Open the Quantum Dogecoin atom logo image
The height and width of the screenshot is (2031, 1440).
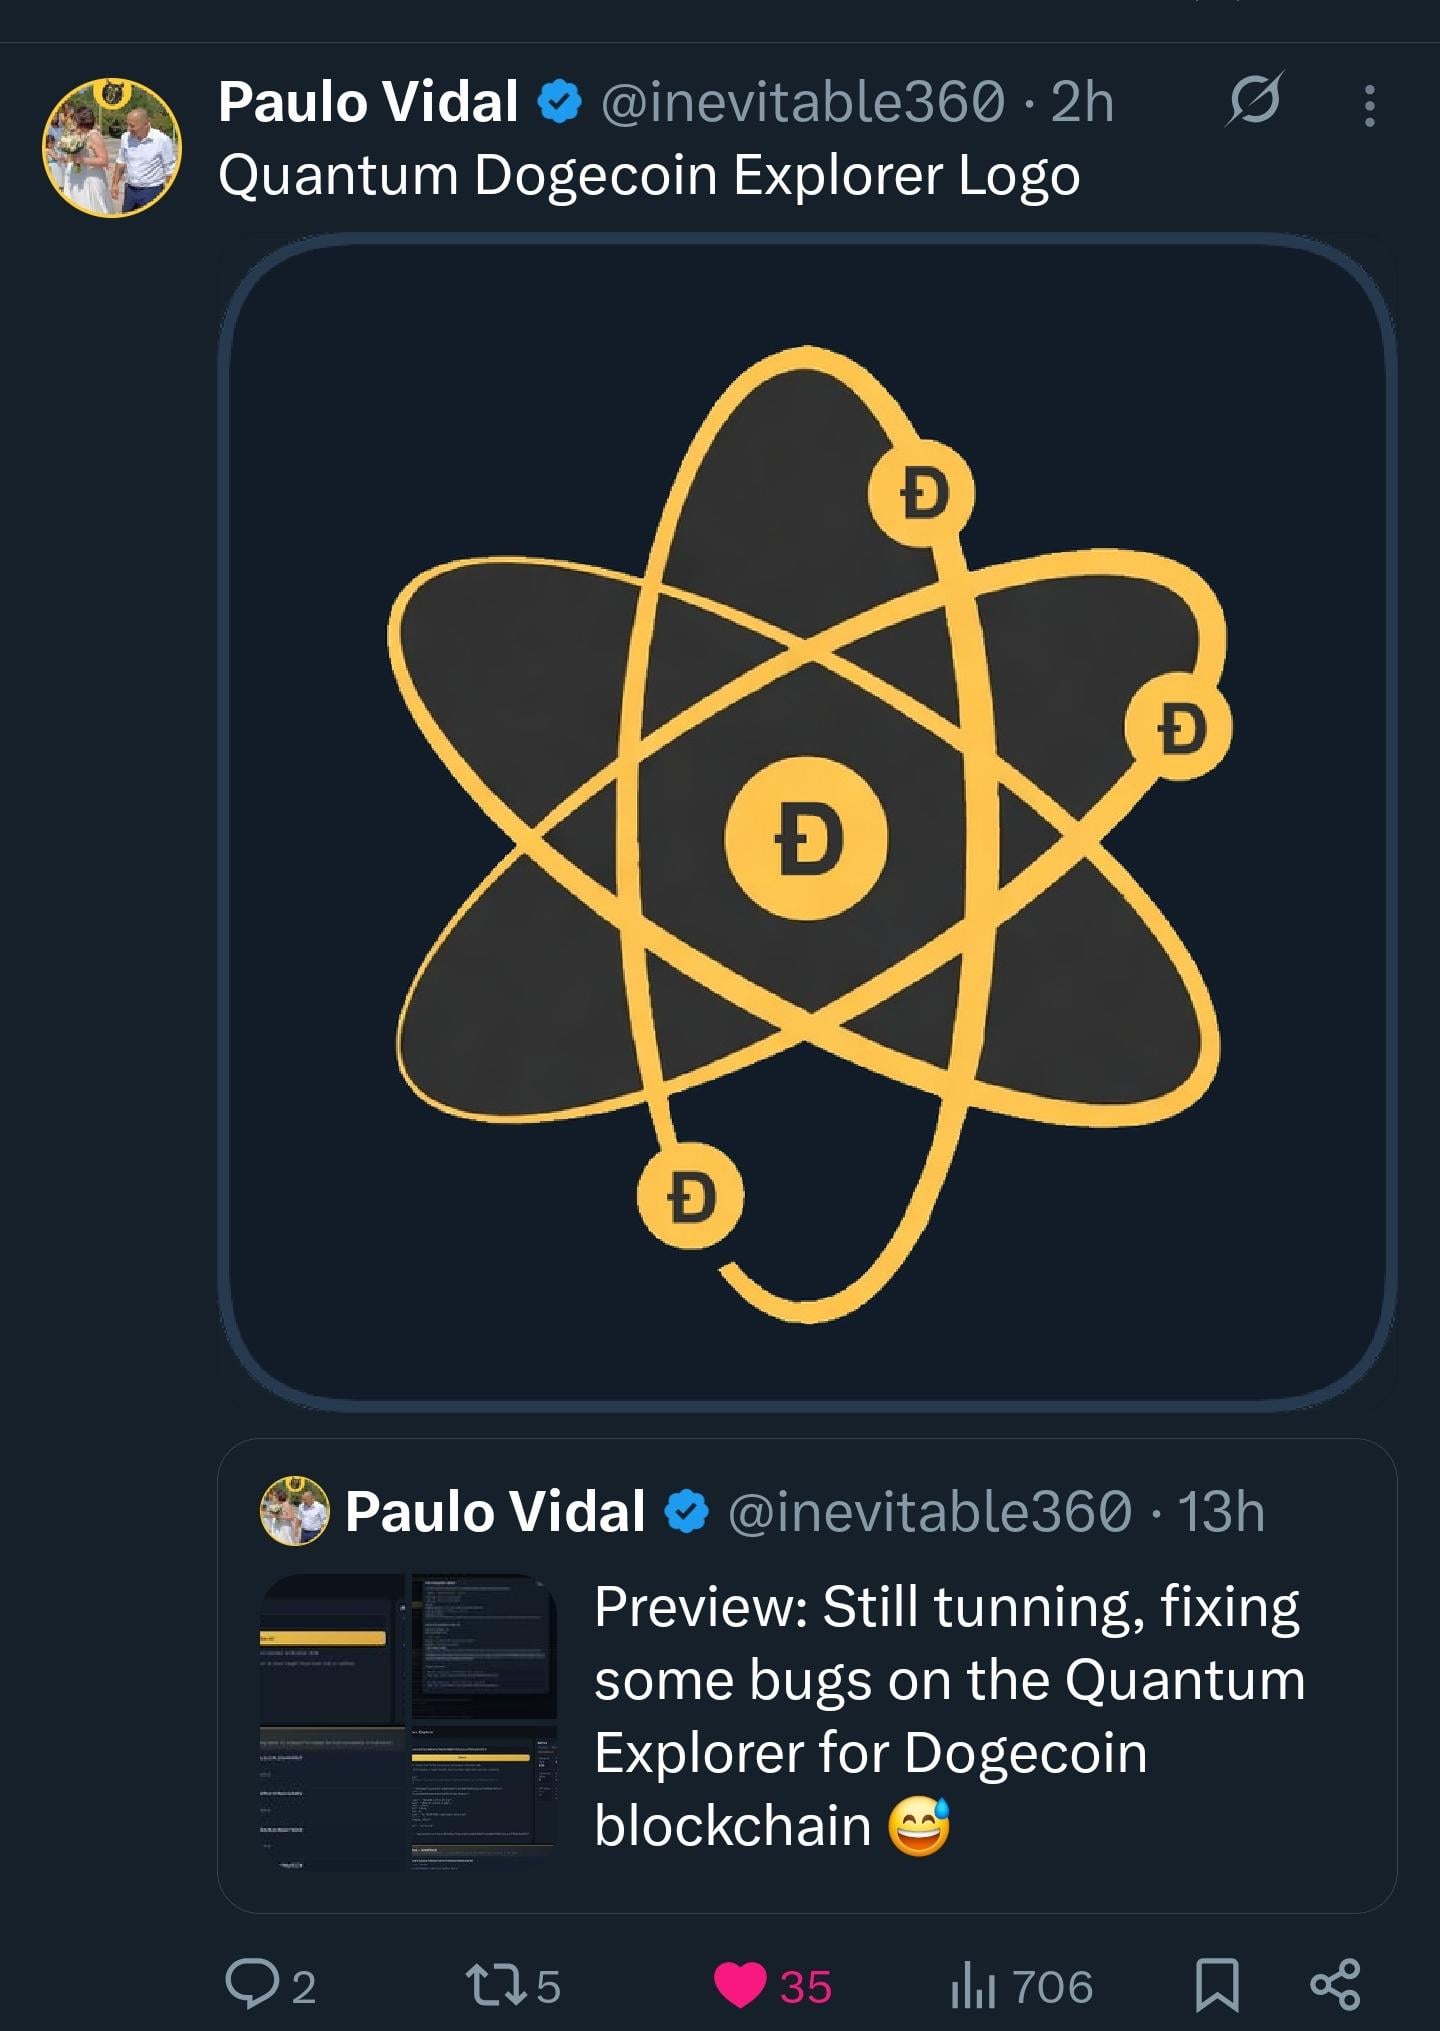(806, 822)
